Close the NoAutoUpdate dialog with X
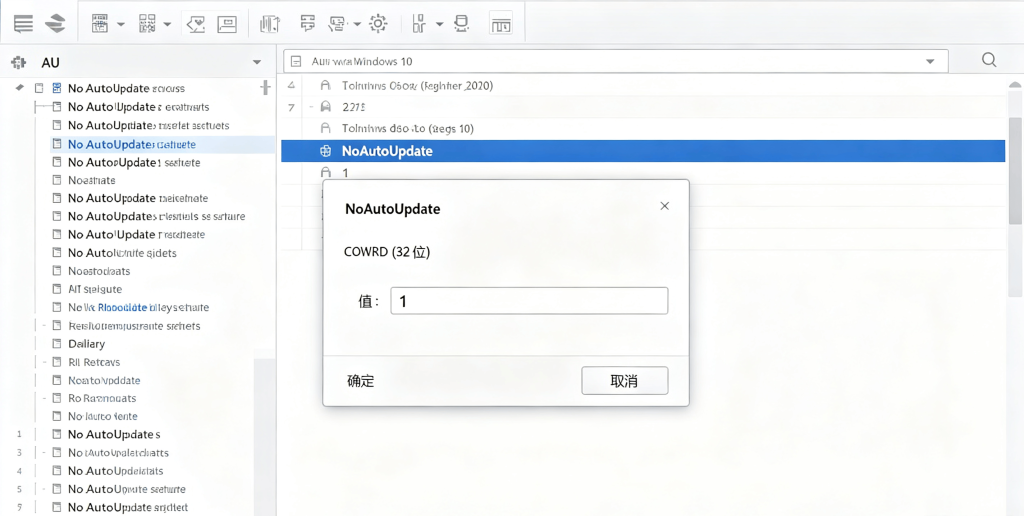 (x=665, y=206)
